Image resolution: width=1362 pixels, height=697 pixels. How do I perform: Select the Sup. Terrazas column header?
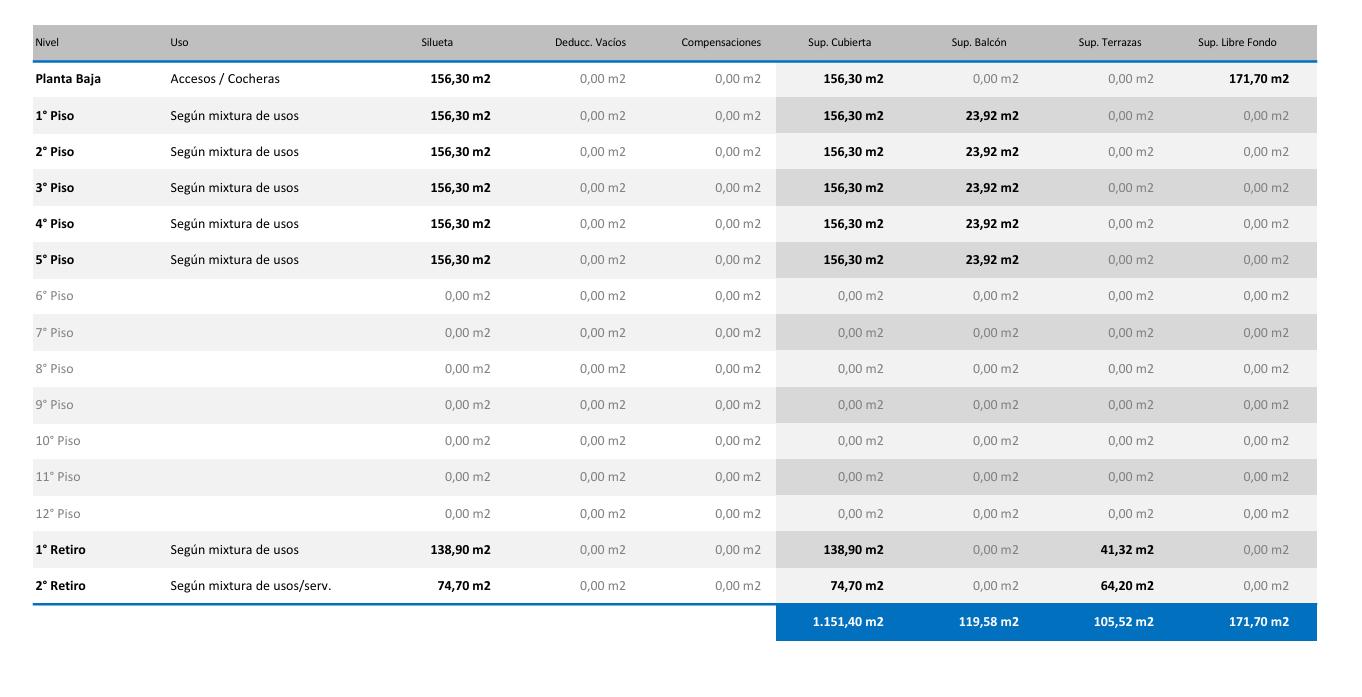1109,43
